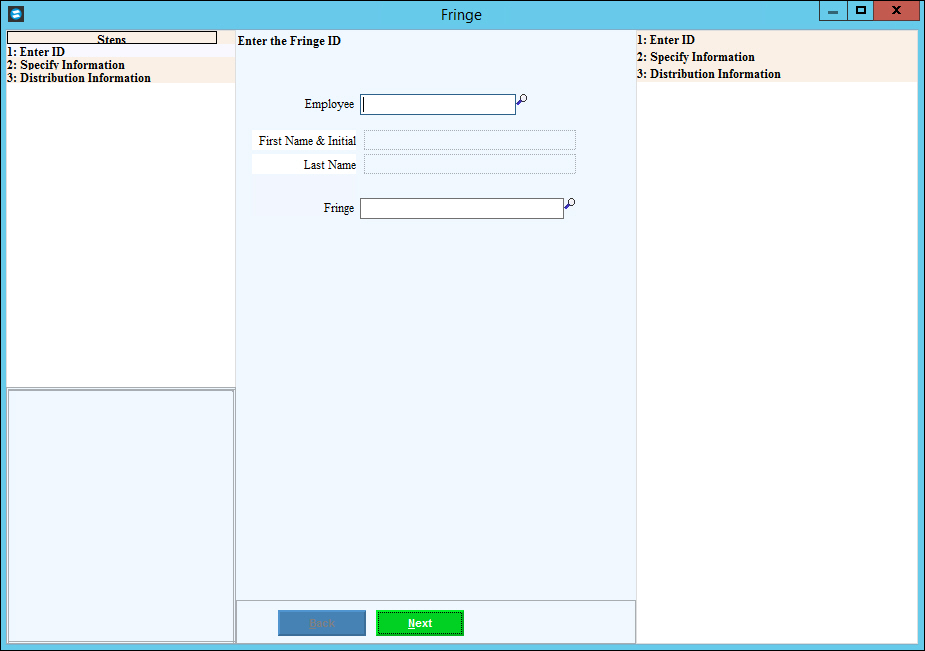The image size is (925, 651).
Task: Click the Steps header button
Action: coord(112,38)
